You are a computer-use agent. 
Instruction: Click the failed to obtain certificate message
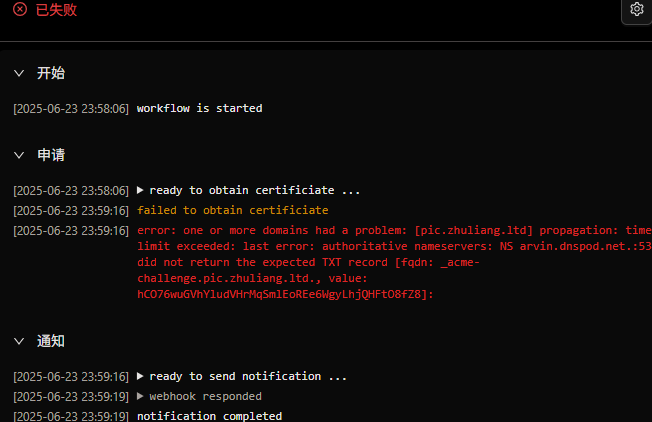click(232, 210)
